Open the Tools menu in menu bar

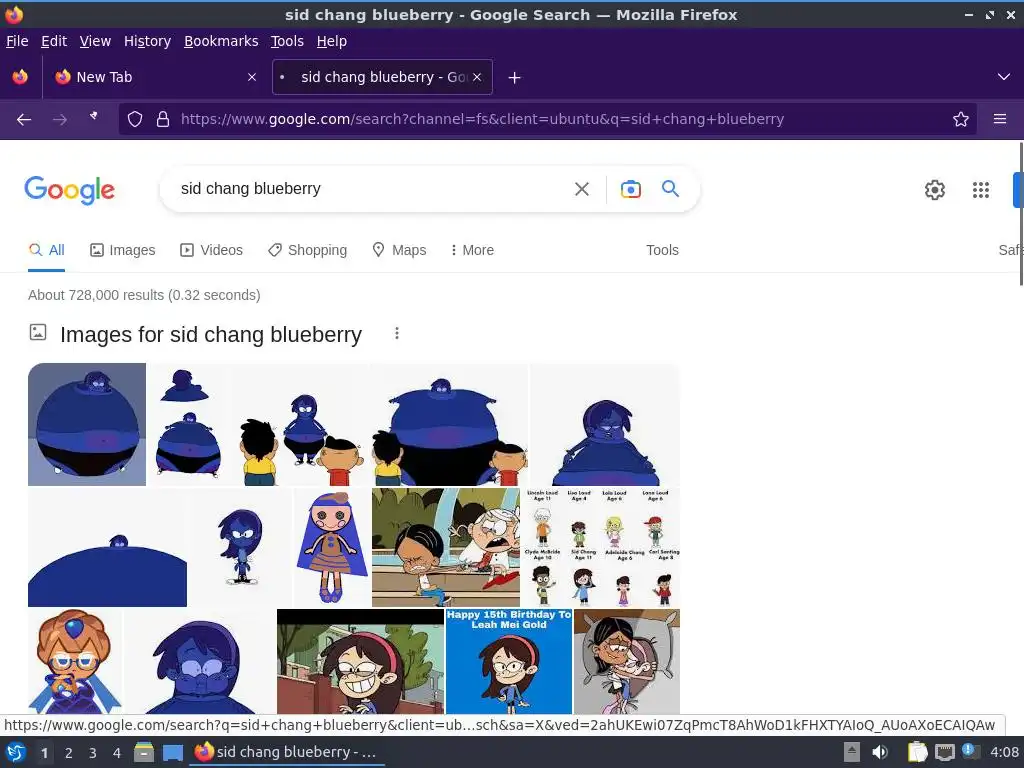coord(287,41)
